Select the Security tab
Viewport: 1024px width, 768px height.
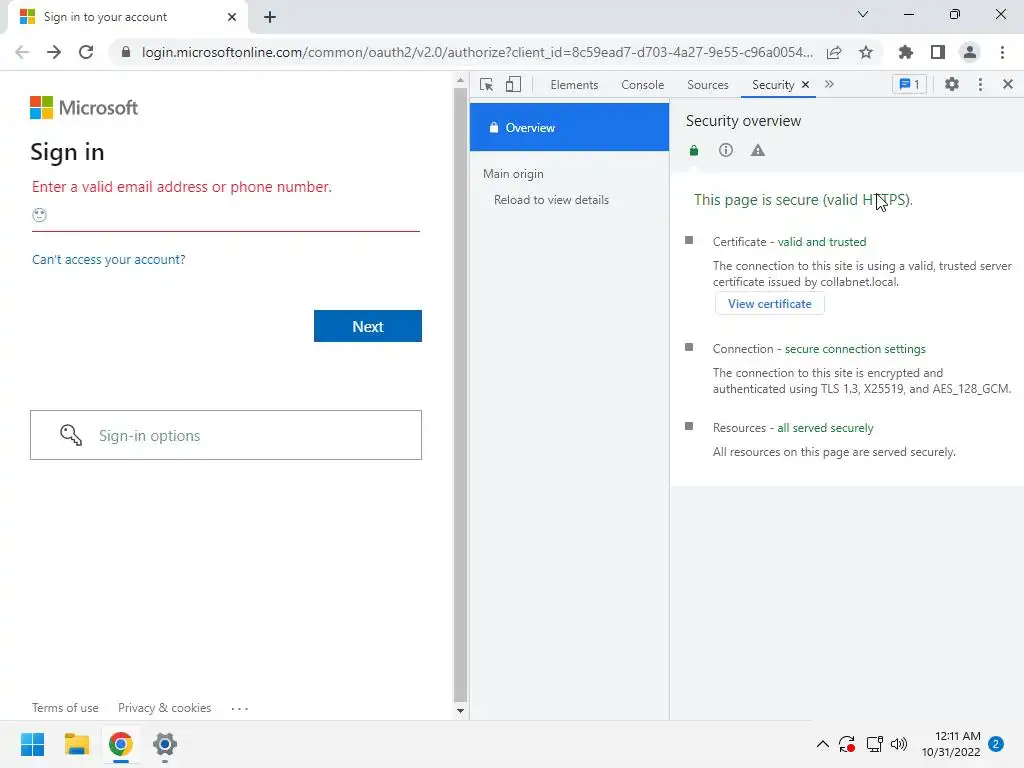773,85
